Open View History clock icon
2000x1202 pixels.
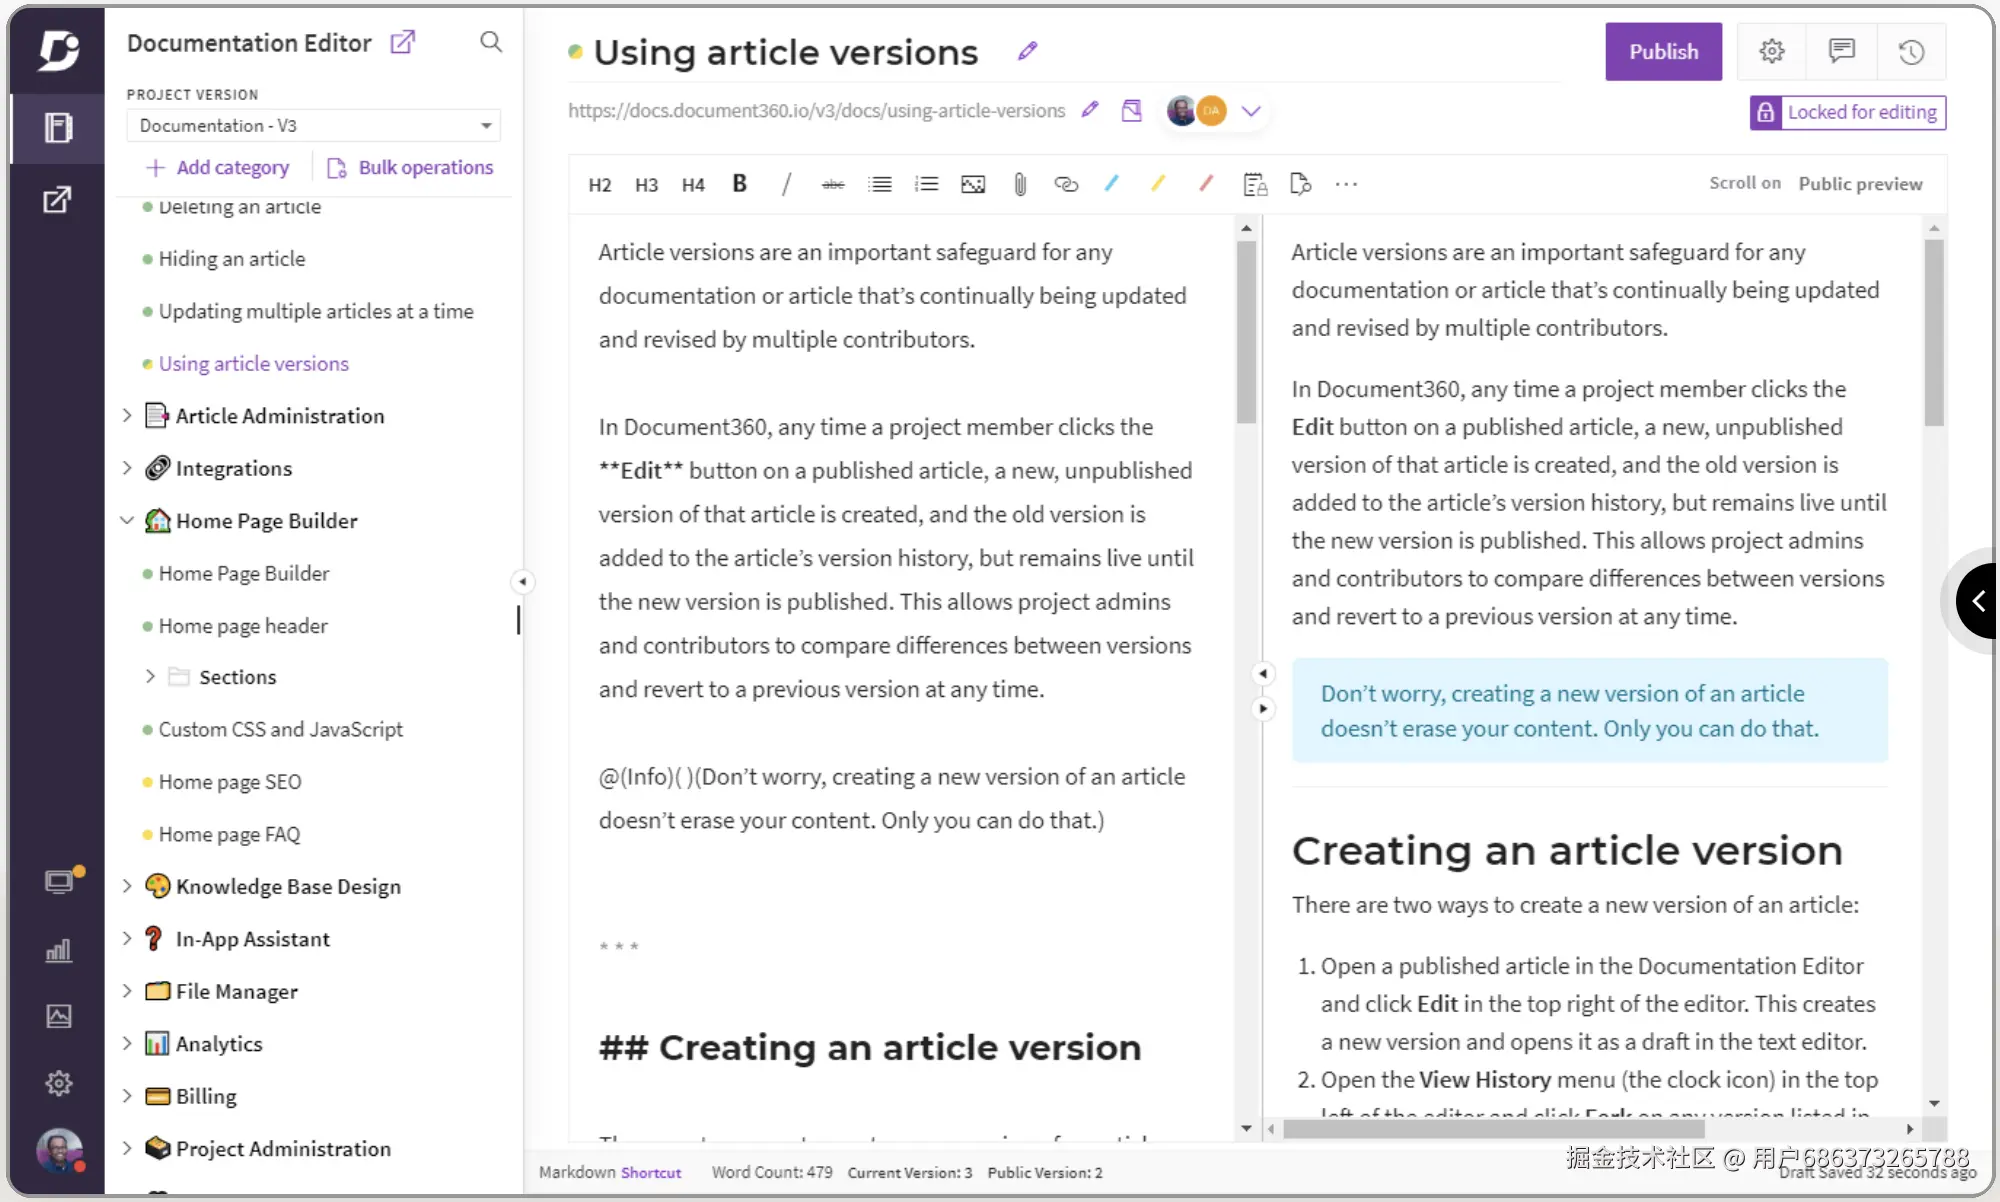click(1911, 52)
